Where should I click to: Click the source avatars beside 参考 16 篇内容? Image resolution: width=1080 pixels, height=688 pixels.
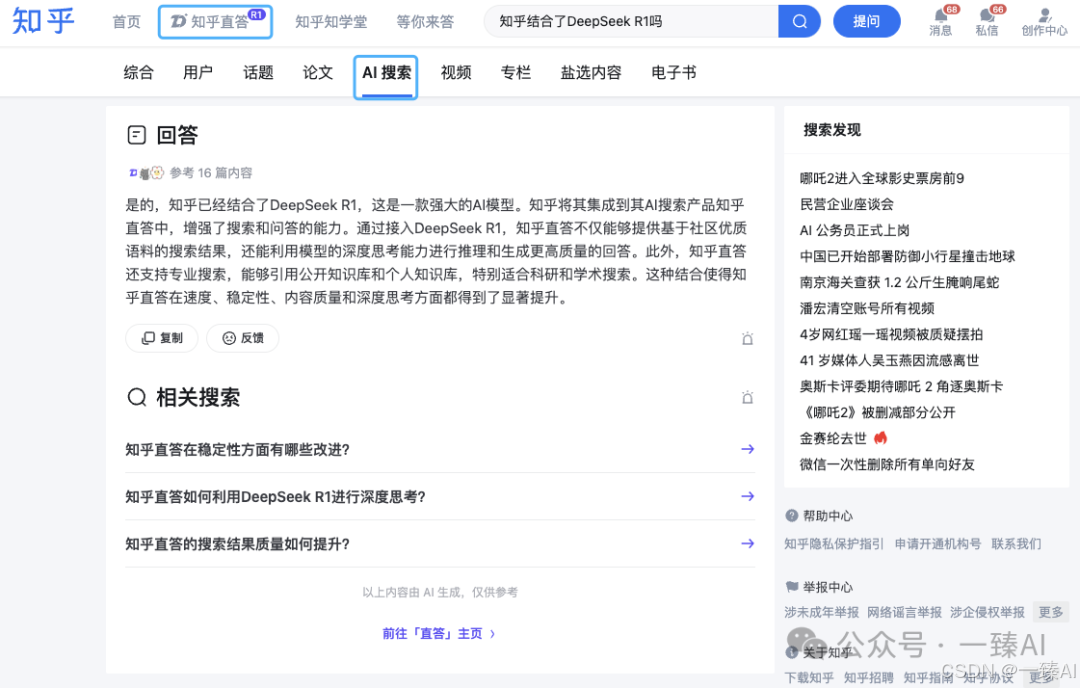[x=147, y=173]
